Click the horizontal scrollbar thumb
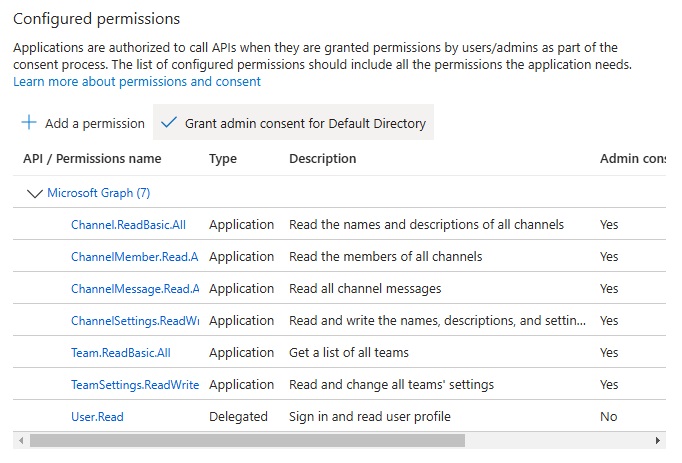 pyautogui.click(x=247, y=440)
